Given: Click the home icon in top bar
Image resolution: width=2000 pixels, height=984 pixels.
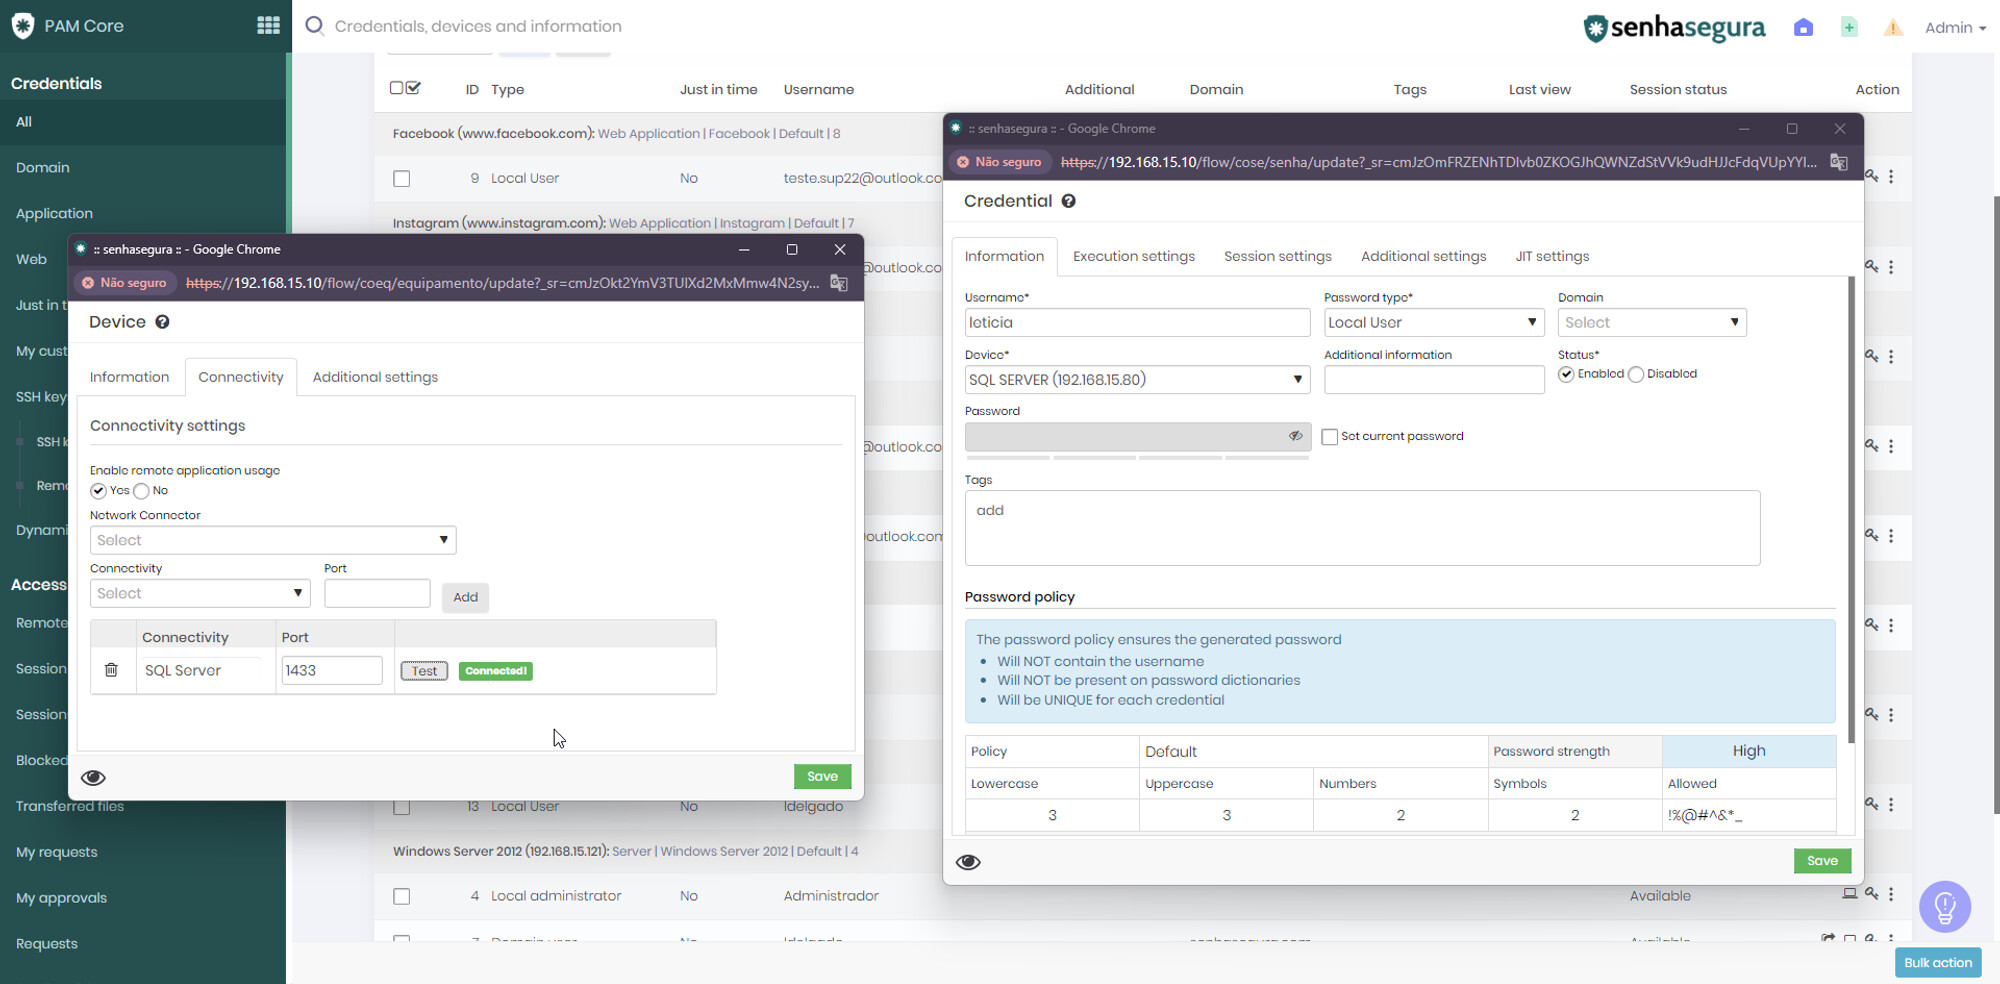Looking at the screenshot, I should [1803, 28].
